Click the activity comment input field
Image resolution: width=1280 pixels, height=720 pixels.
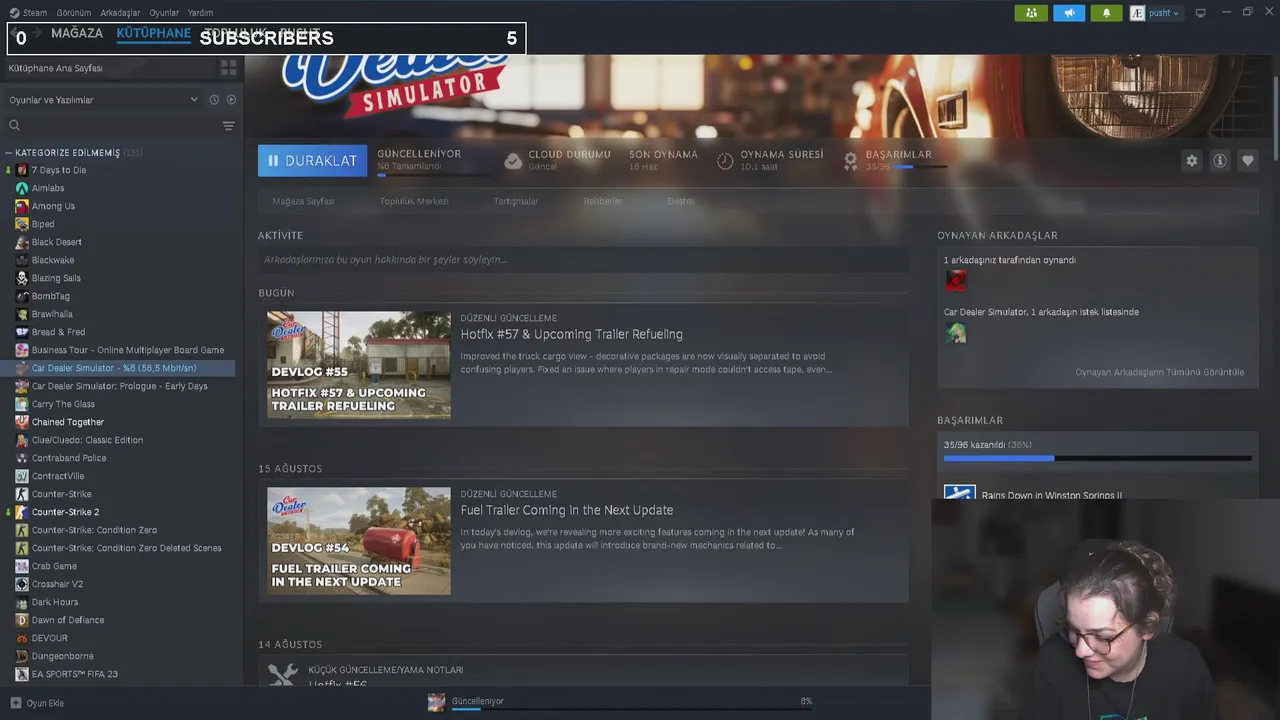(583, 259)
